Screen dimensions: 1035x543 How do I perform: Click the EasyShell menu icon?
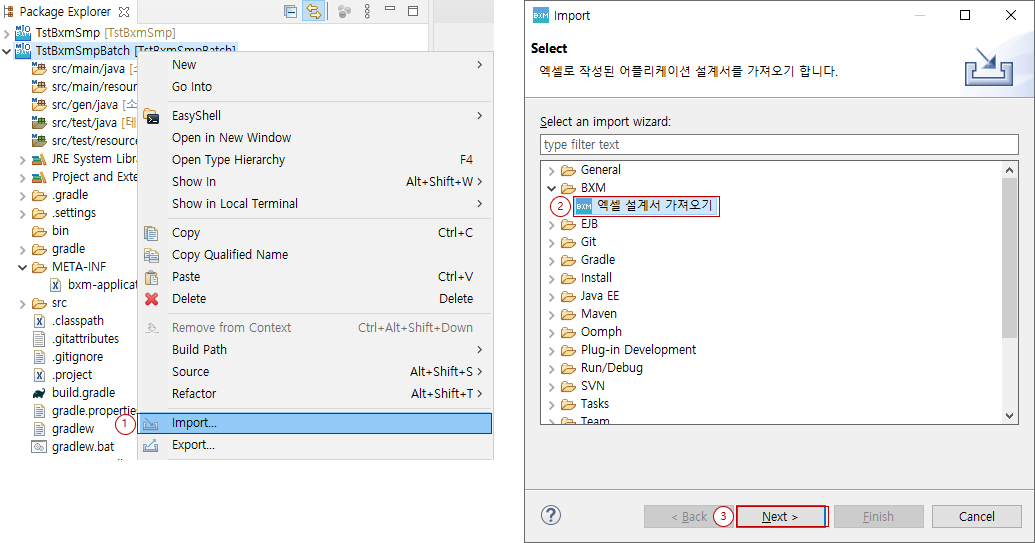point(152,116)
